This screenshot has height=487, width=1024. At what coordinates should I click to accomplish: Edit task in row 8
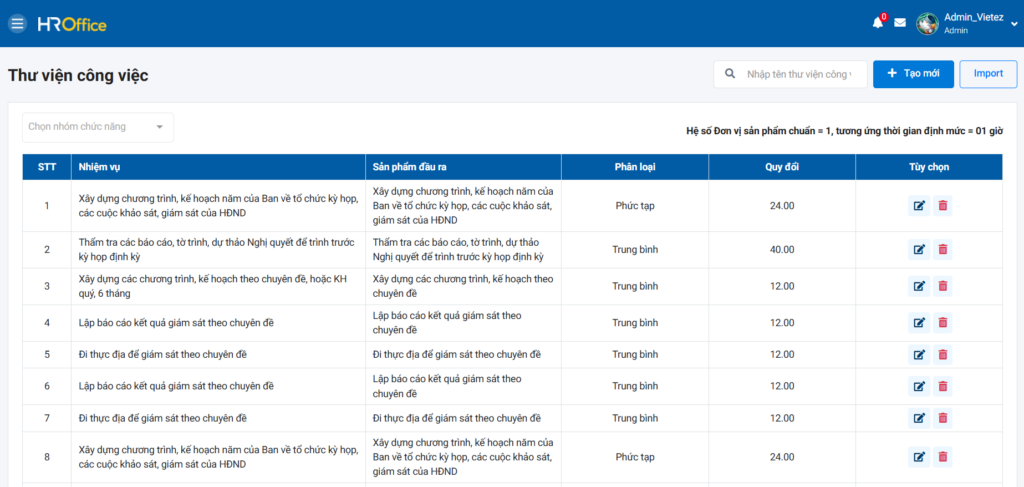918,457
